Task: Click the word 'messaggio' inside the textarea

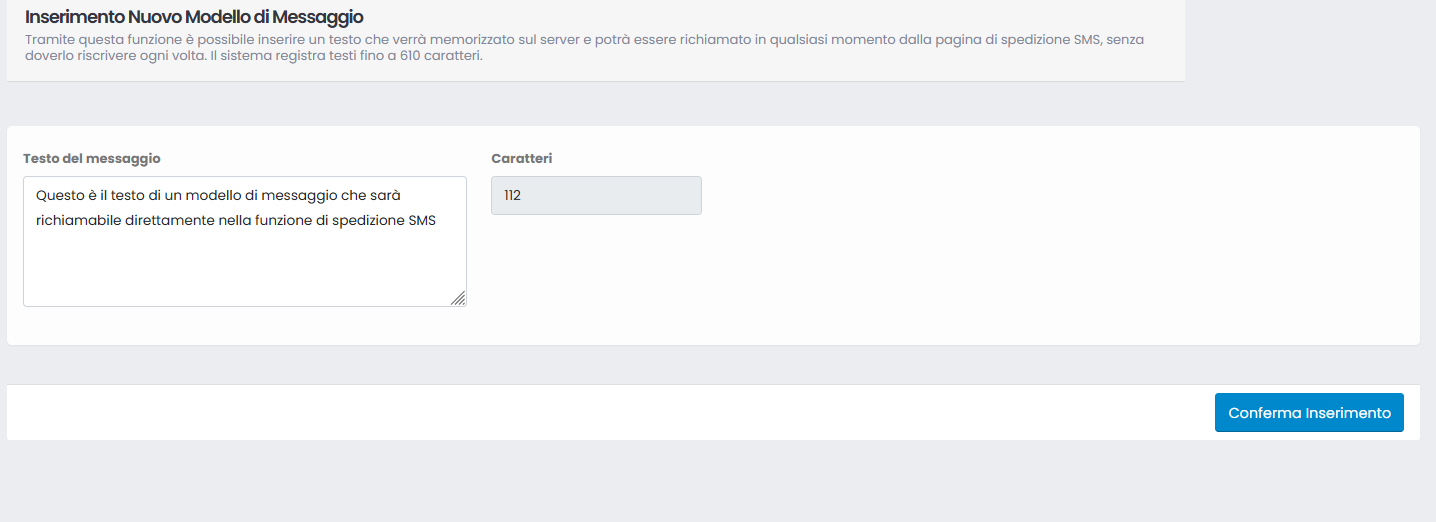Action: click(300, 195)
